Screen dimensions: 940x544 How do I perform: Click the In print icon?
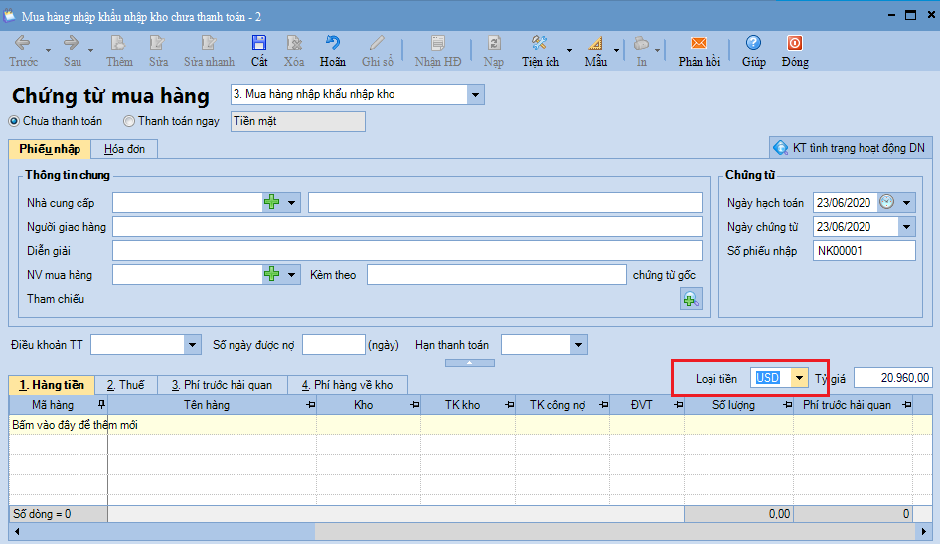tap(641, 50)
